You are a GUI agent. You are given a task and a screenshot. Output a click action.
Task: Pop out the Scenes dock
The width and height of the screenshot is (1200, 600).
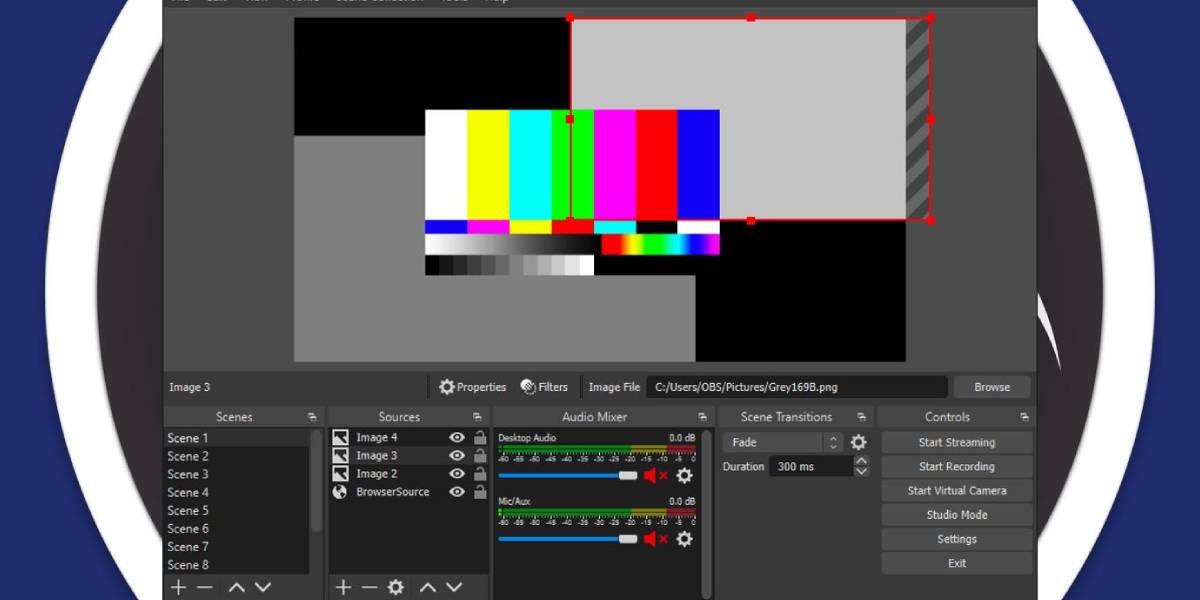click(x=312, y=417)
